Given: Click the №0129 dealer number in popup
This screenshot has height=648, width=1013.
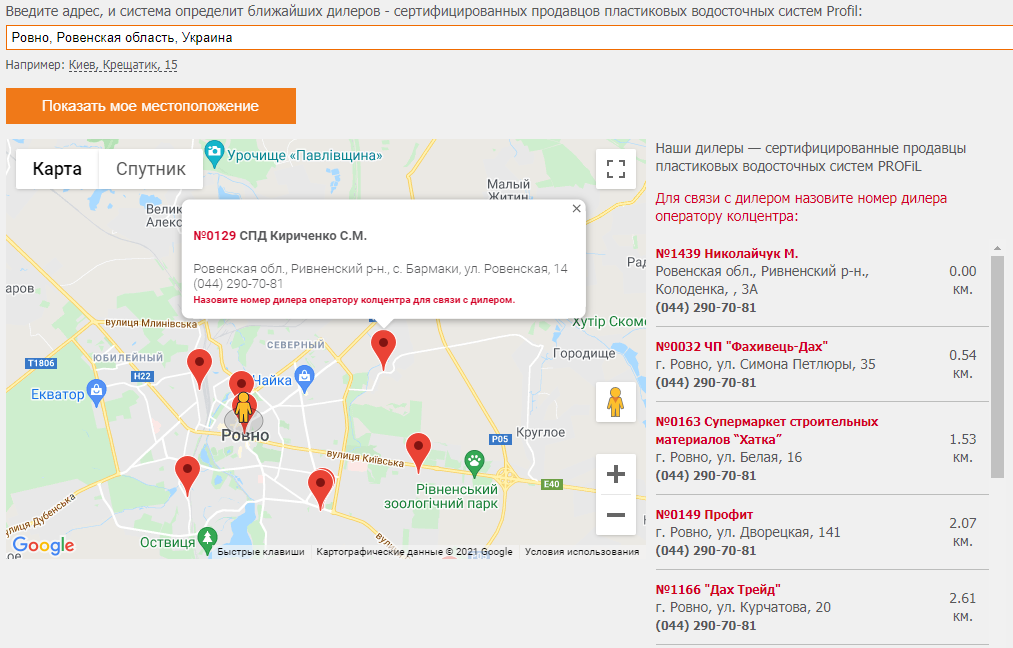Looking at the screenshot, I should [214, 236].
